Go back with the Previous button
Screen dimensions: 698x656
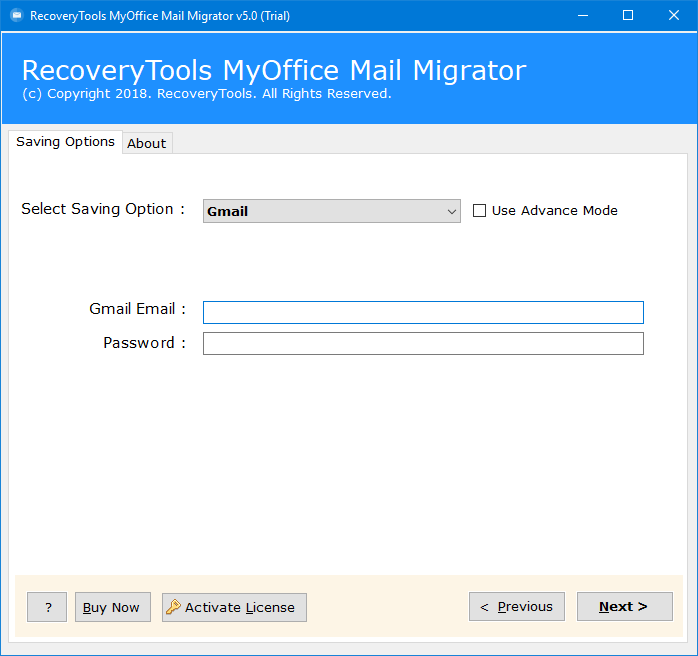(x=517, y=607)
